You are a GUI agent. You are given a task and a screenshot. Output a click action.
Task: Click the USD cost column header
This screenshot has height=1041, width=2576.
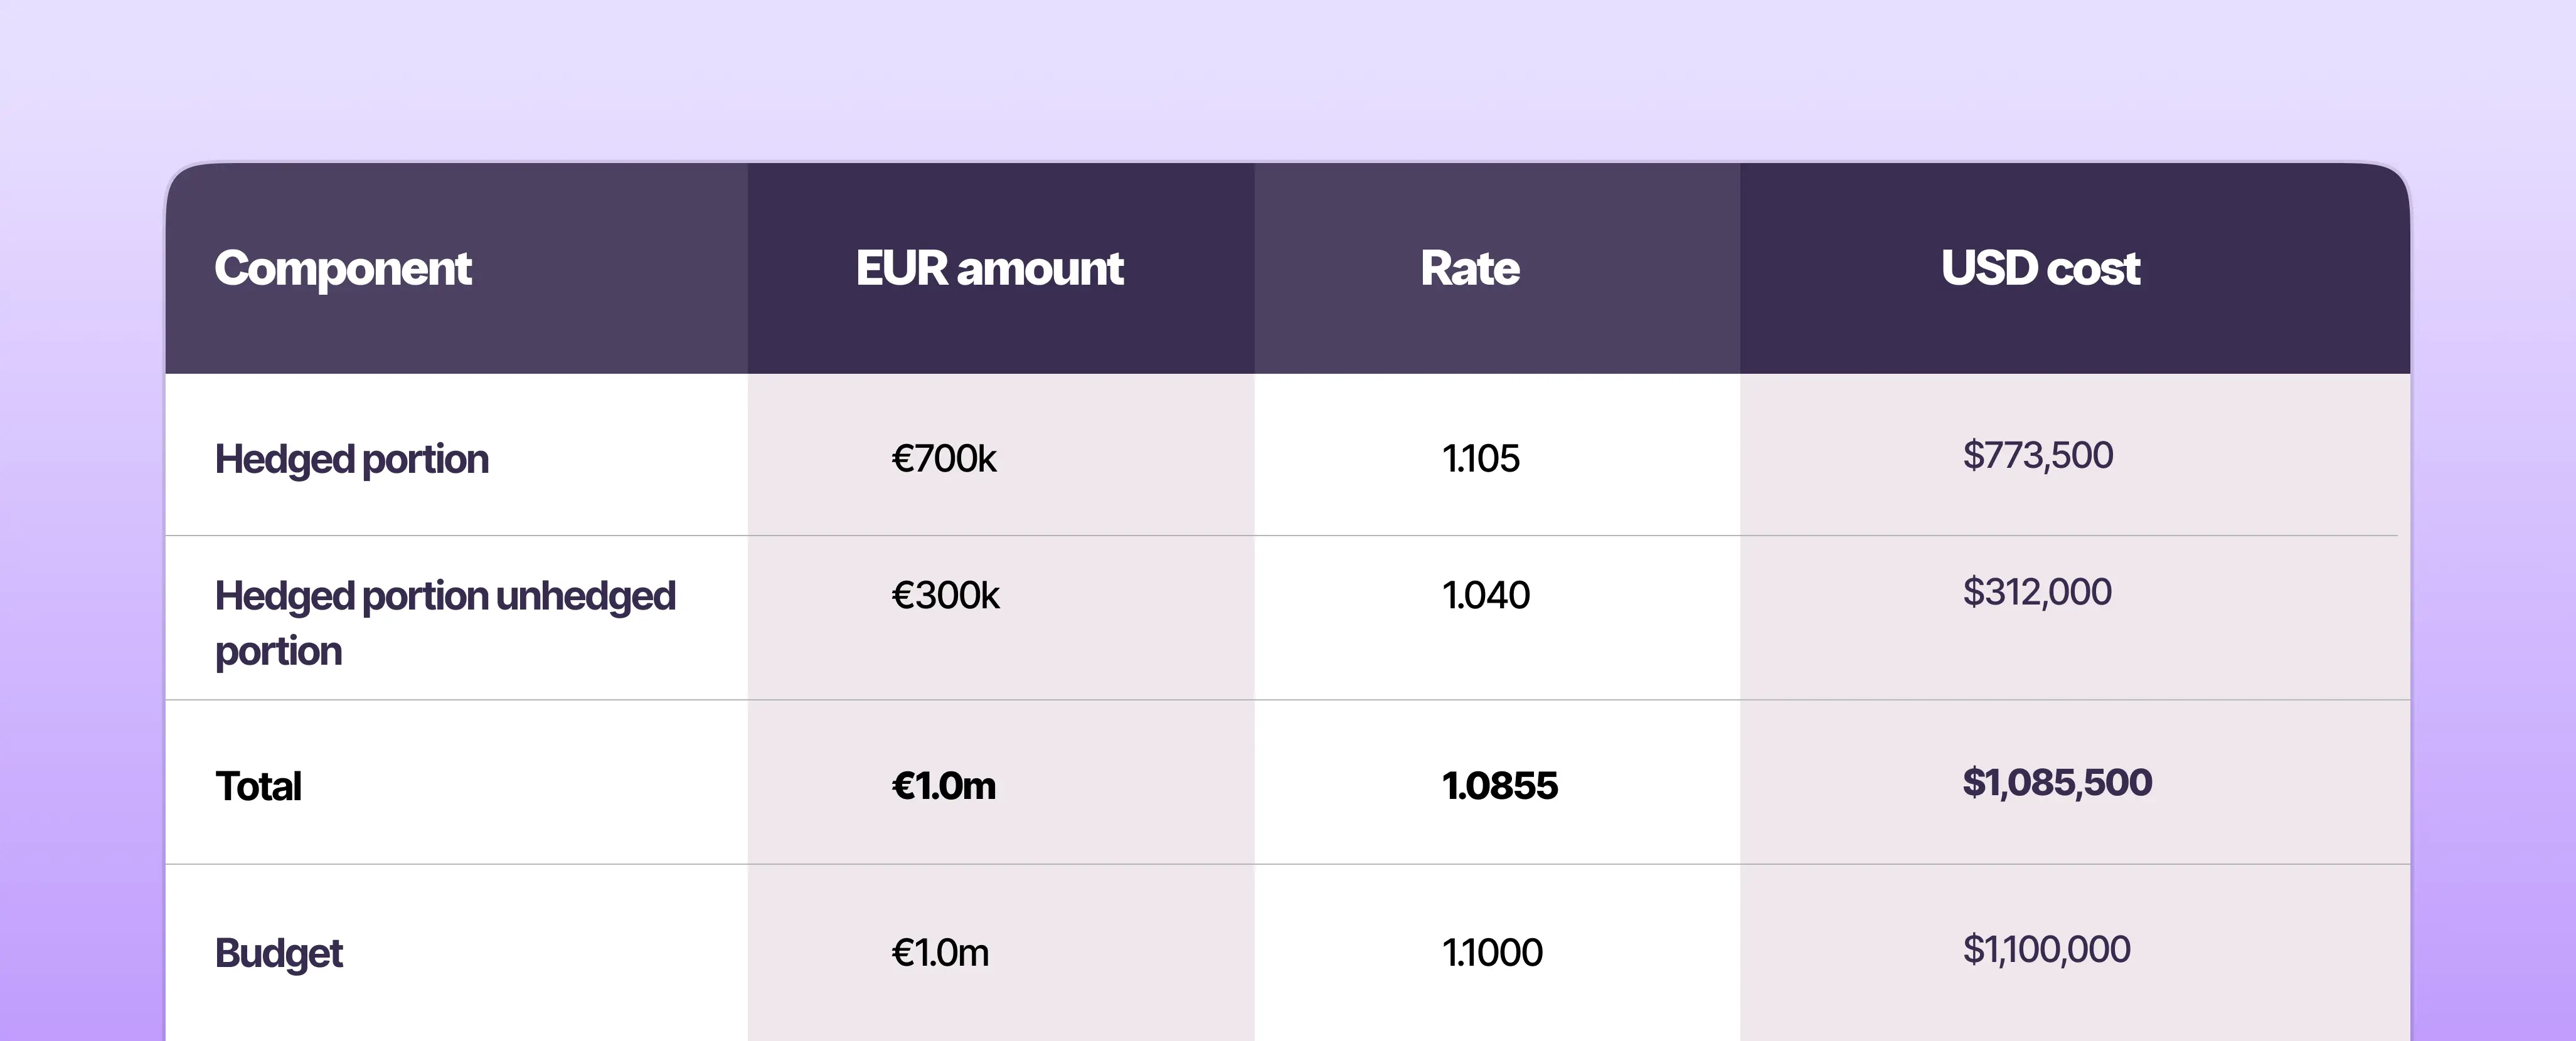[2040, 268]
